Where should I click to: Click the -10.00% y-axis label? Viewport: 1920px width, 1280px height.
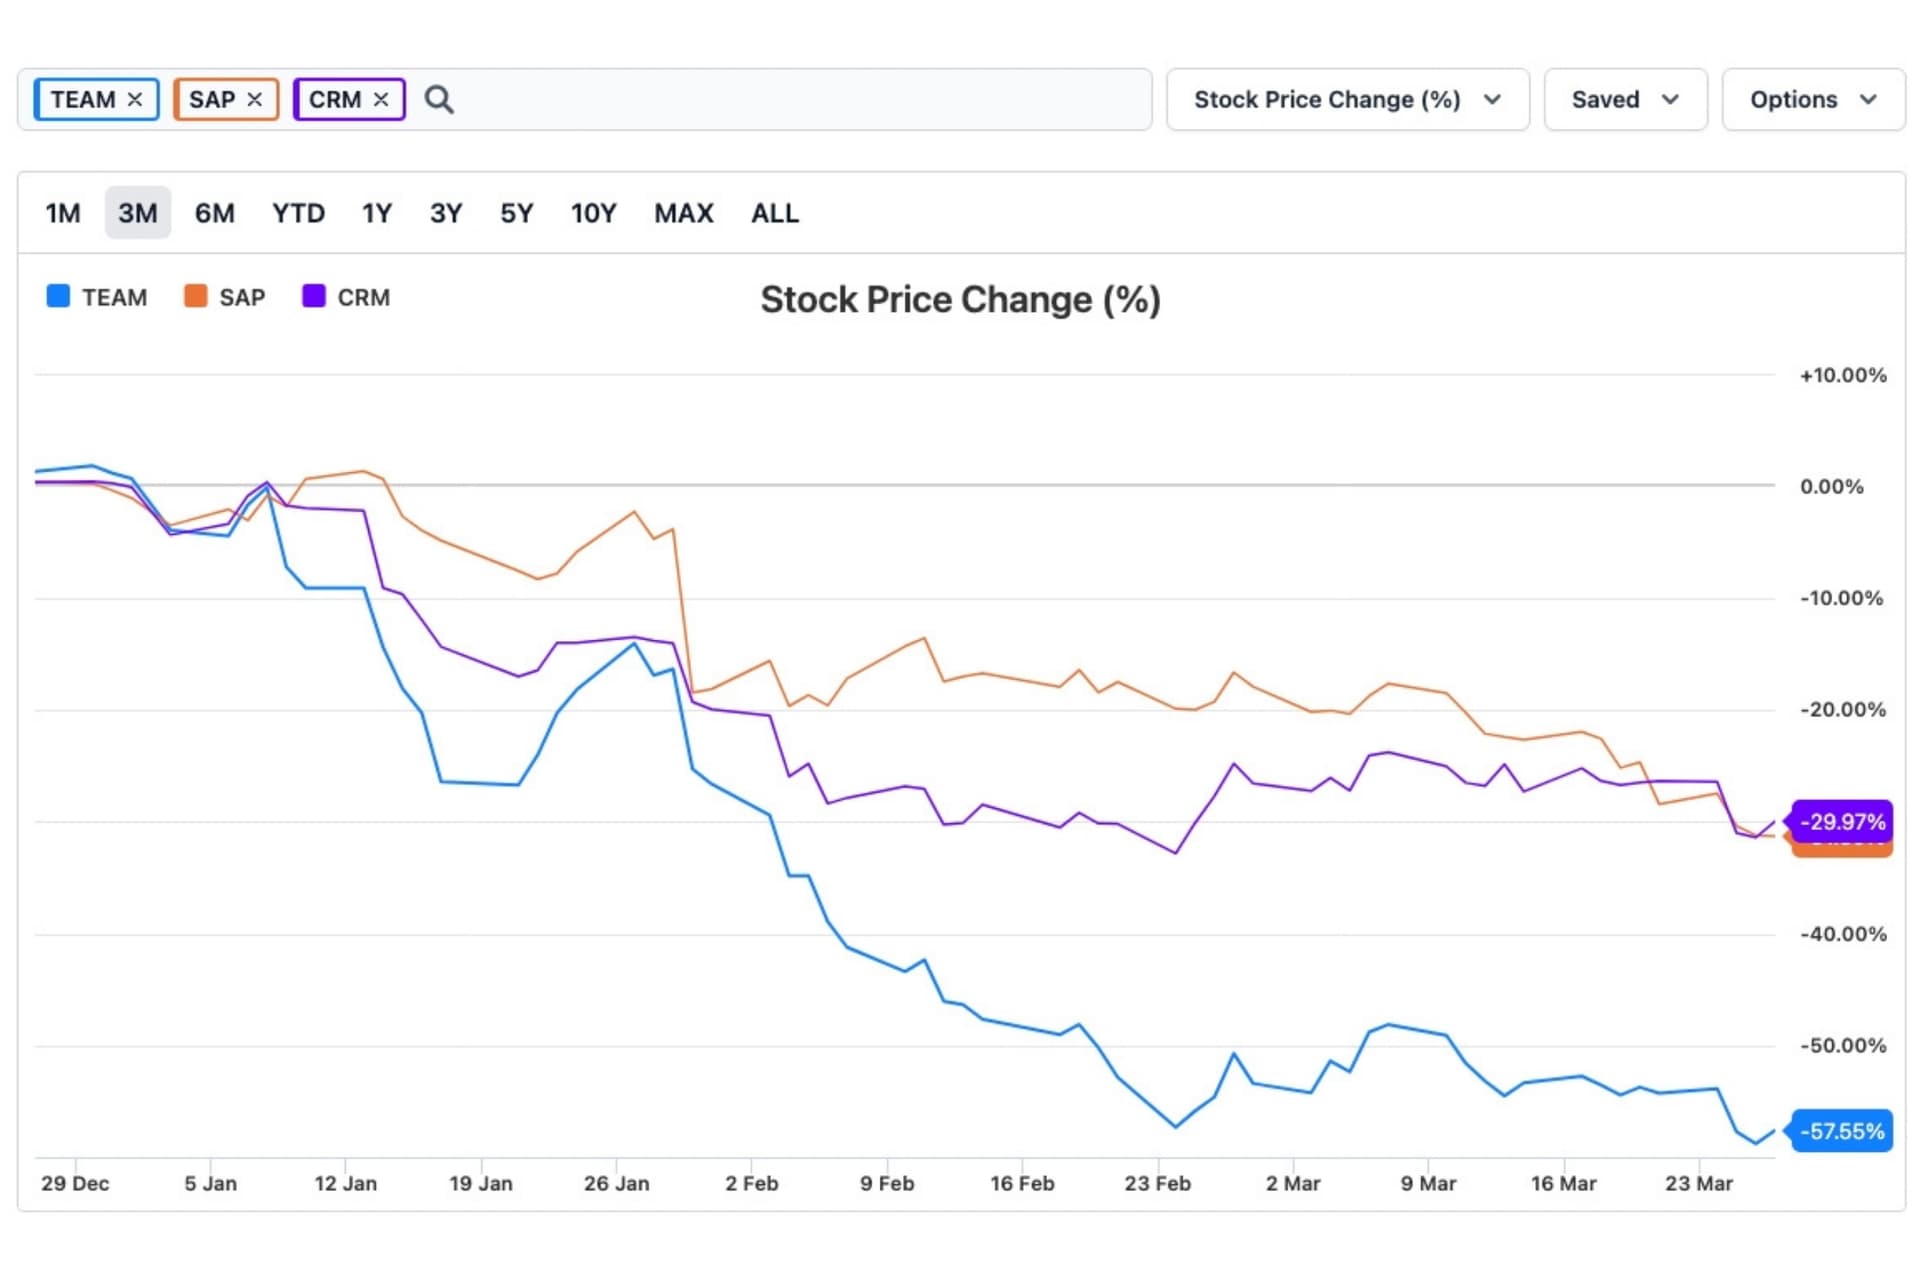(1842, 599)
